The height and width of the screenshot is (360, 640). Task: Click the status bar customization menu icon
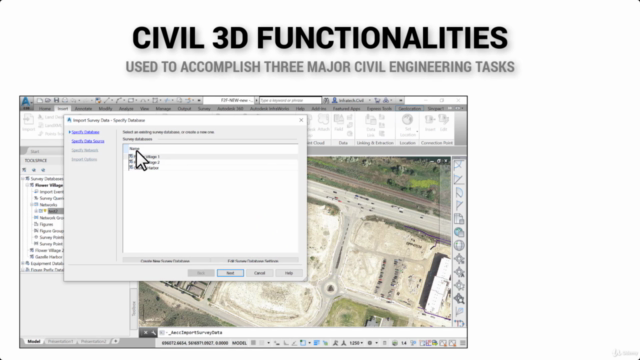[462, 343]
